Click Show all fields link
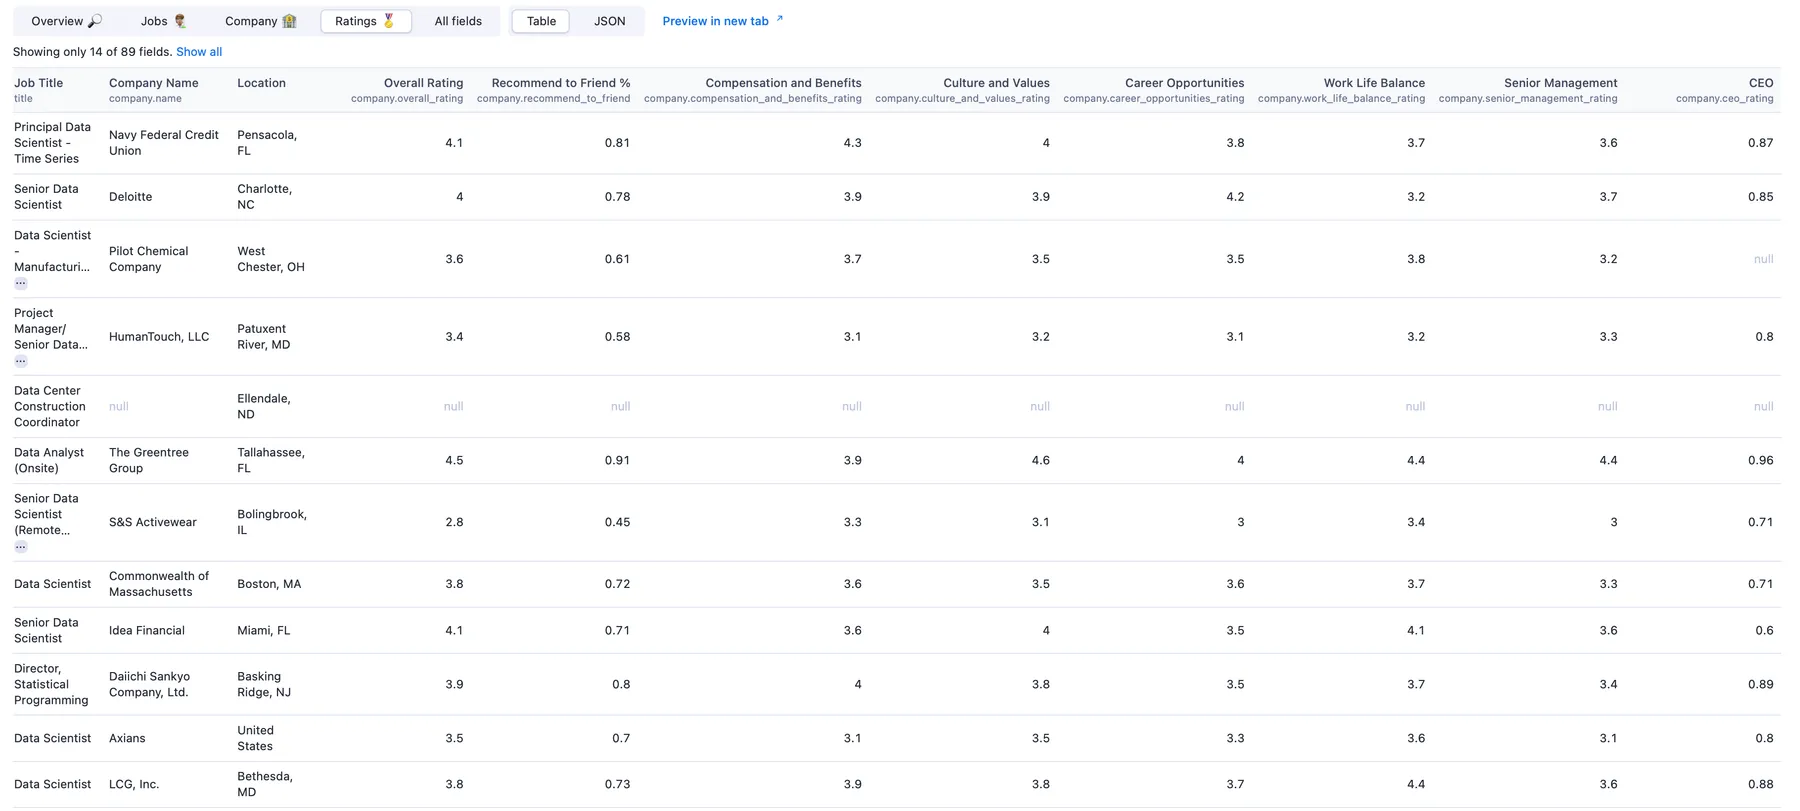 click(x=199, y=52)
